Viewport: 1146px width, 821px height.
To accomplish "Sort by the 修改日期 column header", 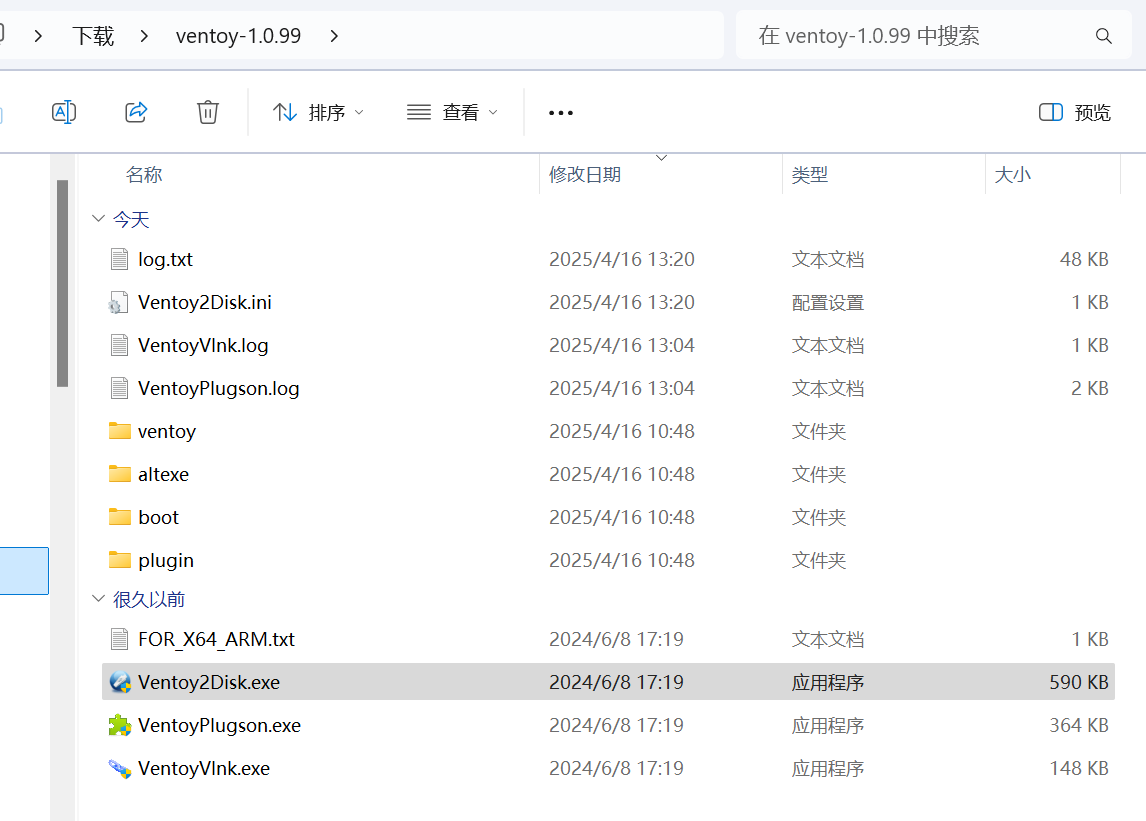I will tap(585, 175).
